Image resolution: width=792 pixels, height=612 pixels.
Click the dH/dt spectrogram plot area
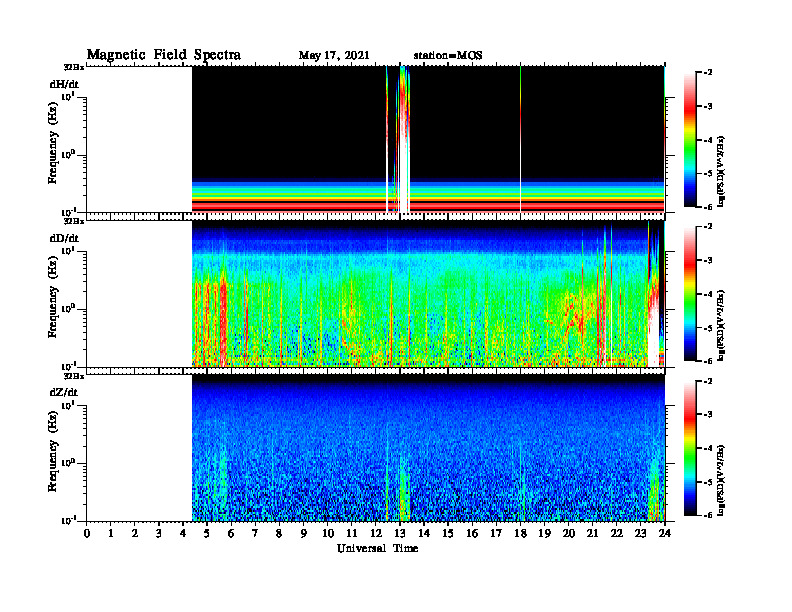pyautogui.click(x=428, y=139)
